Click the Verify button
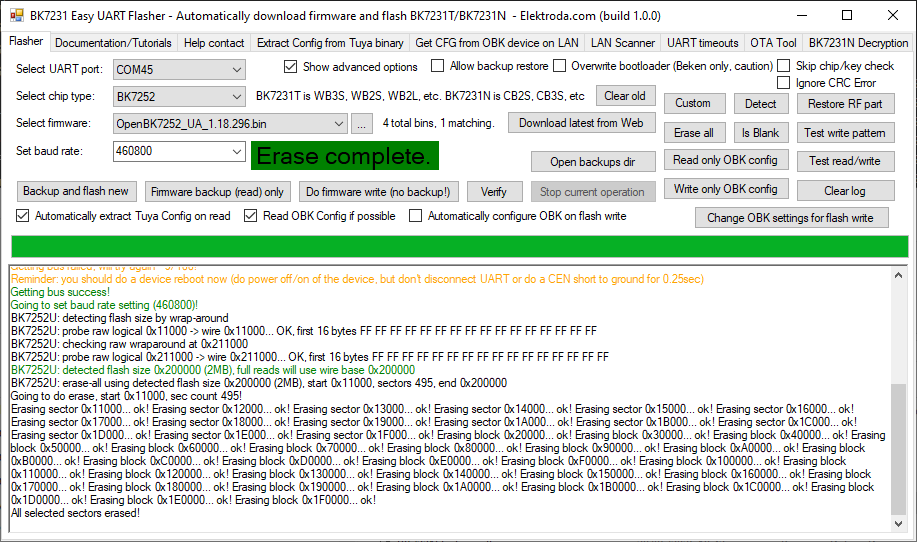Viewport: 917px width, 542px height. [494, 192]
